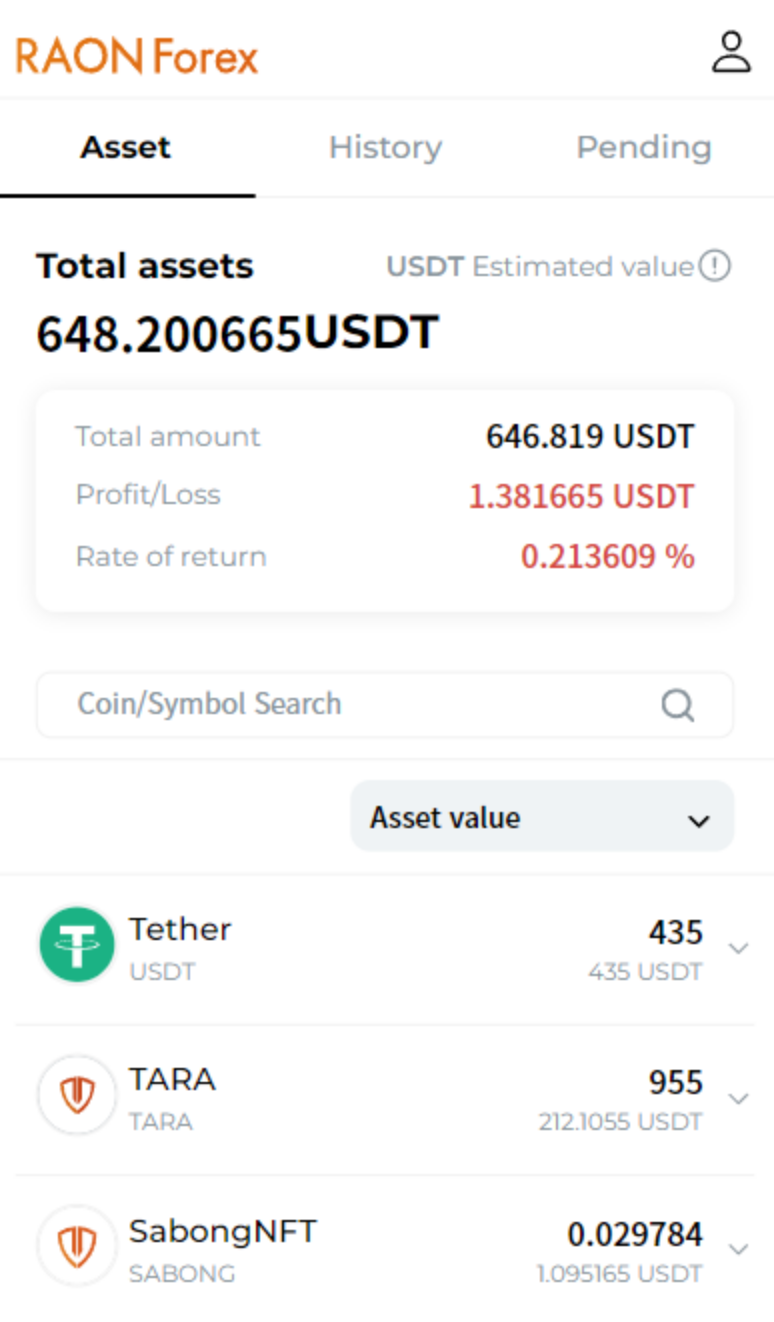Click the SabongNFT coin icon

click(x=77, y=1246)
